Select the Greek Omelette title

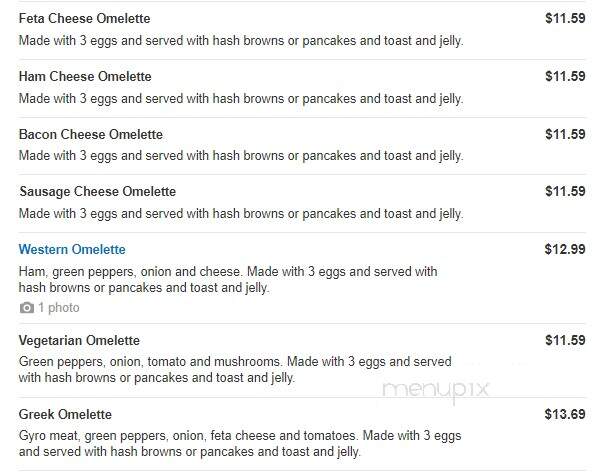[65, 415]
